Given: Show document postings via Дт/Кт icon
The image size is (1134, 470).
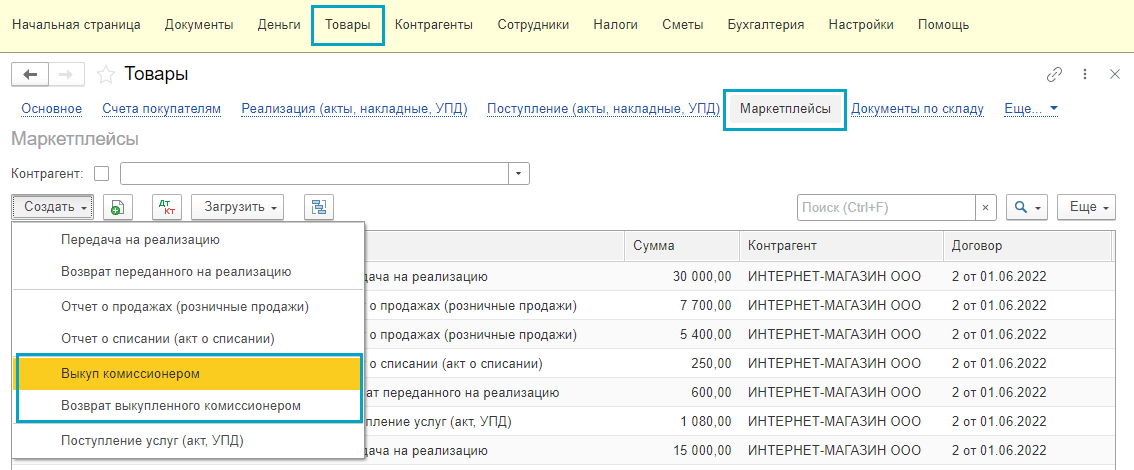Looking at the screenshot, I should [x=166, y=207].
